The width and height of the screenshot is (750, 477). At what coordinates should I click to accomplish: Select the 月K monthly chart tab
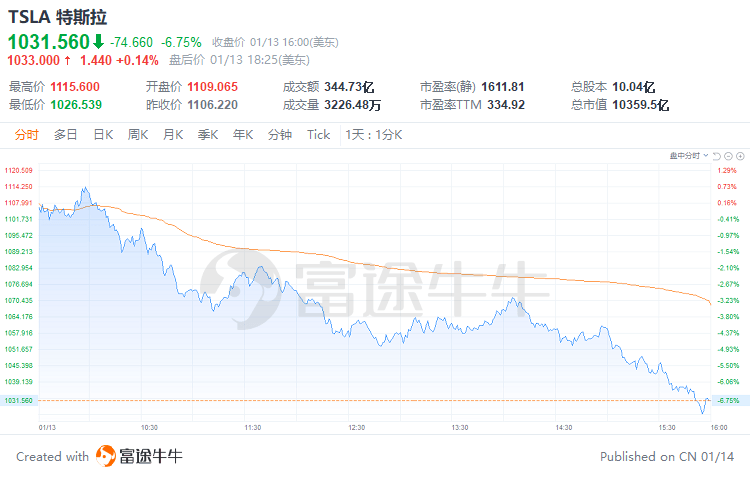pos(173,135)
